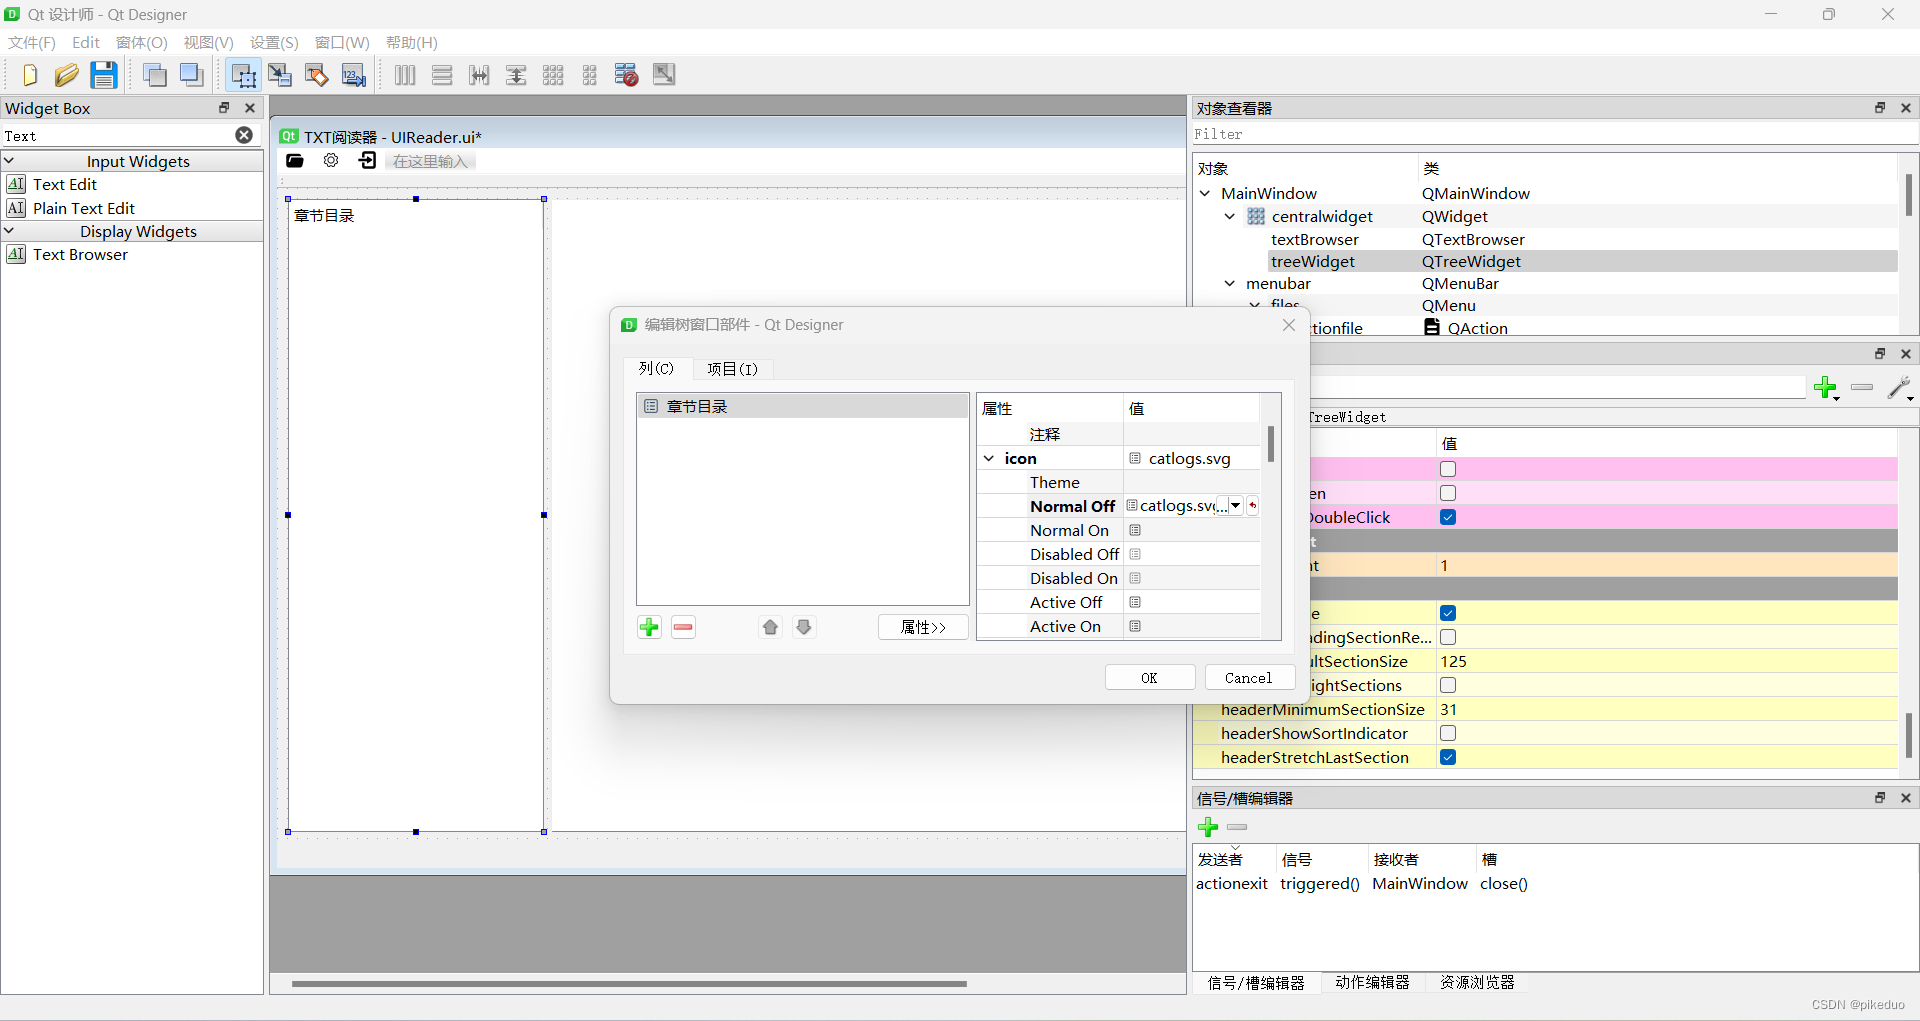Viewport: 1920px width, 1021px height.
Task: Uncheck headerStretchLastSection checkbox
Action: [1448, 757]
